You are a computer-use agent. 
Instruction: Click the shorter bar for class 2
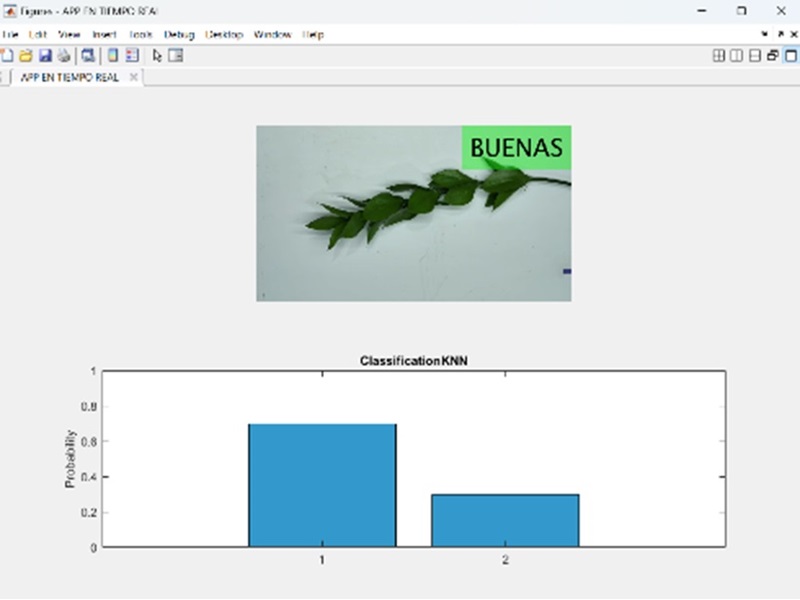pos(505,520)
